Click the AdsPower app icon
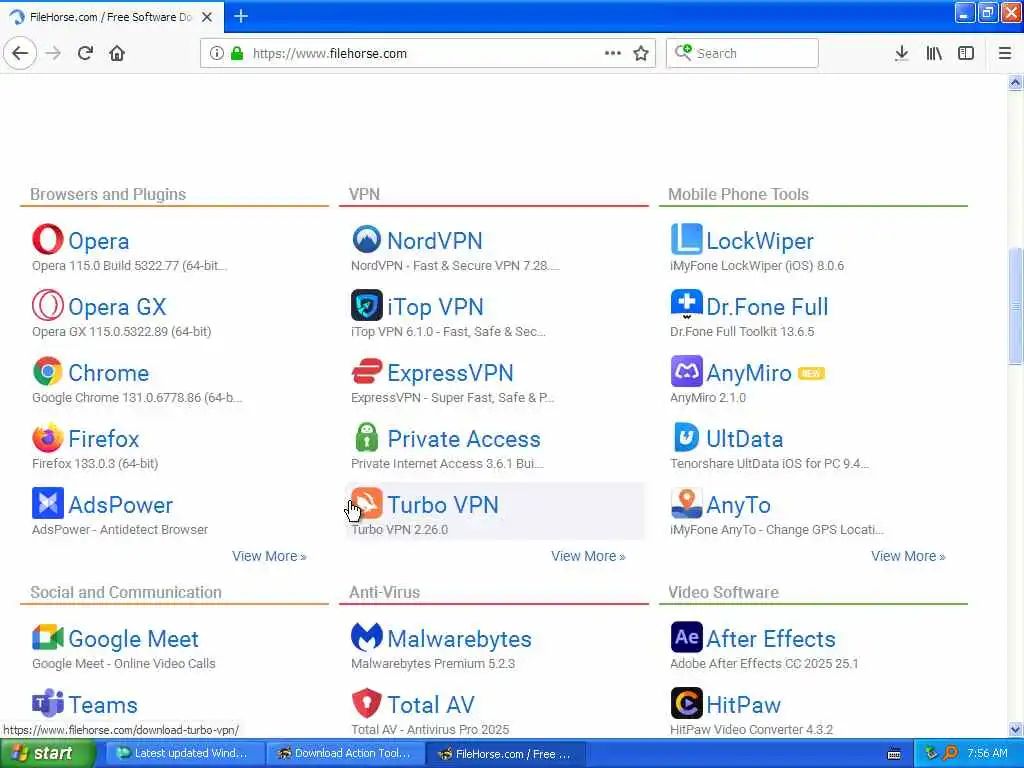 (48, 504)
